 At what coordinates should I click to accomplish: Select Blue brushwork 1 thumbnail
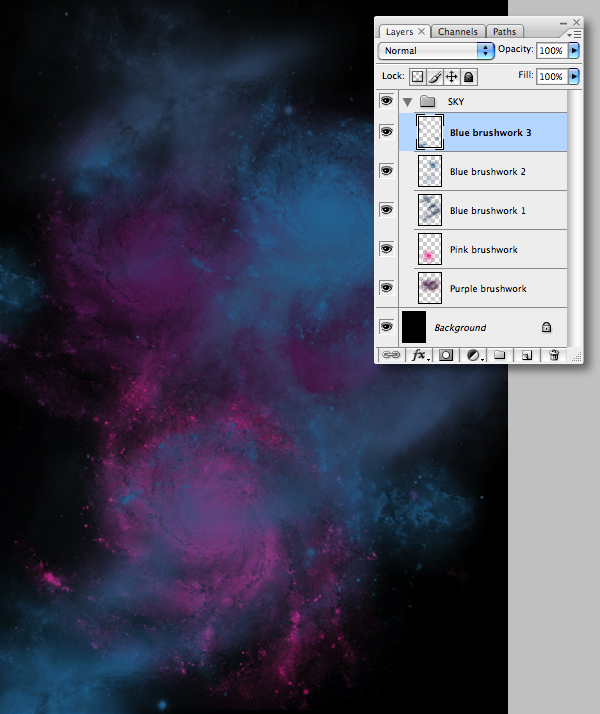click(x=430, y=210)
